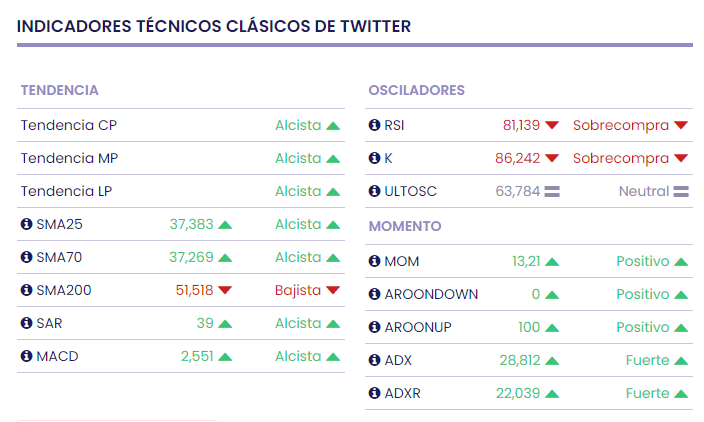Open the SMA200 info icon

point(27,291)
